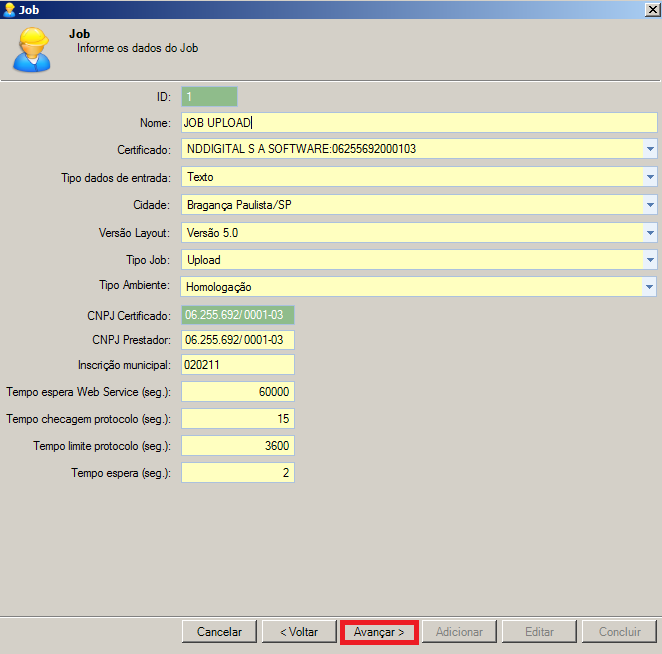Expand the Tipo dados de entrada dropdown

[650, 177]
